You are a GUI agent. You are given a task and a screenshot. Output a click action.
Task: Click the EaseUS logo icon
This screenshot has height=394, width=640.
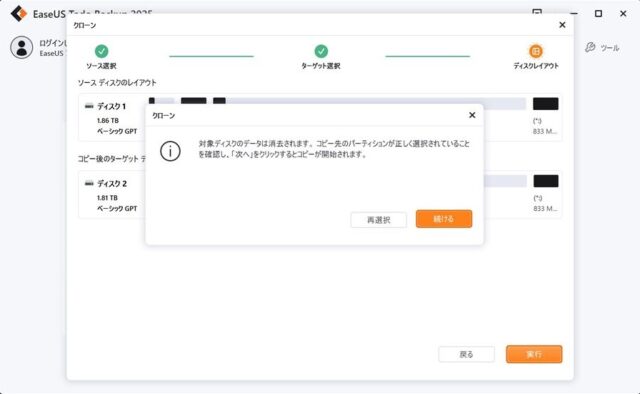19,13
